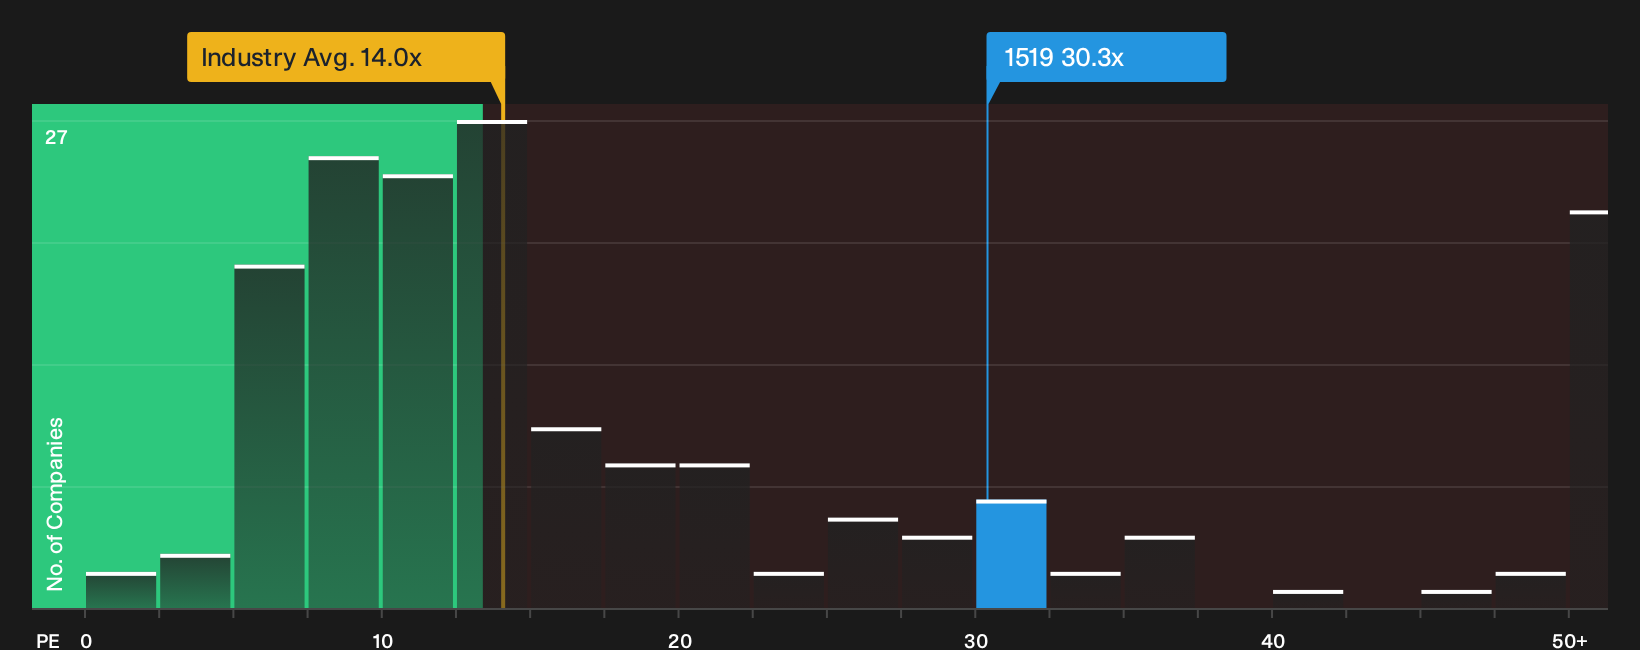Select the bar starting at PE 35
Image resolution: width=1640 pixels, height=650 pixels.
point(1160,572)
